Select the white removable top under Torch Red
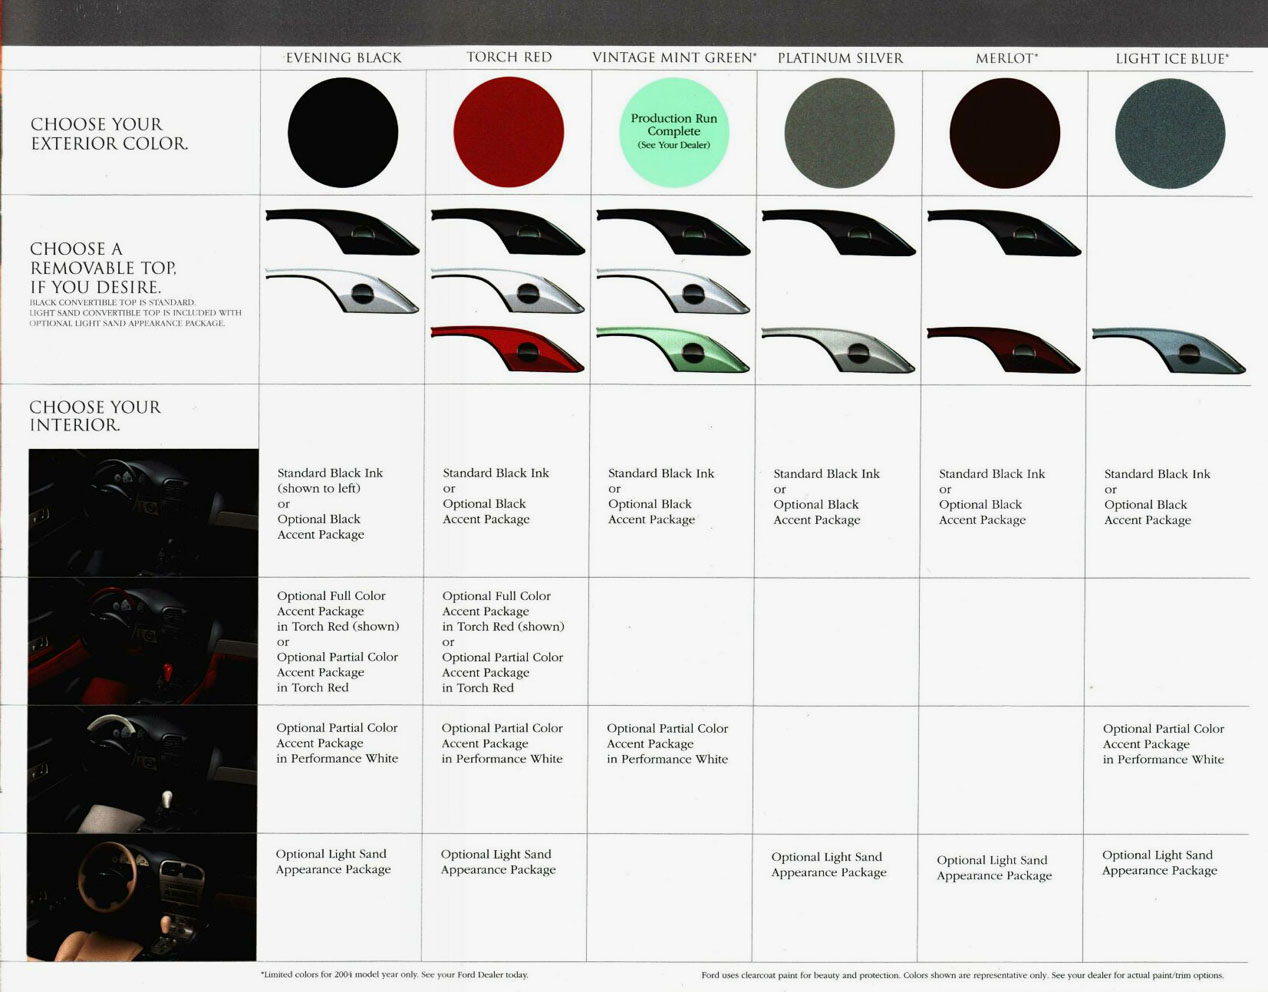 (x=508, y=290)
